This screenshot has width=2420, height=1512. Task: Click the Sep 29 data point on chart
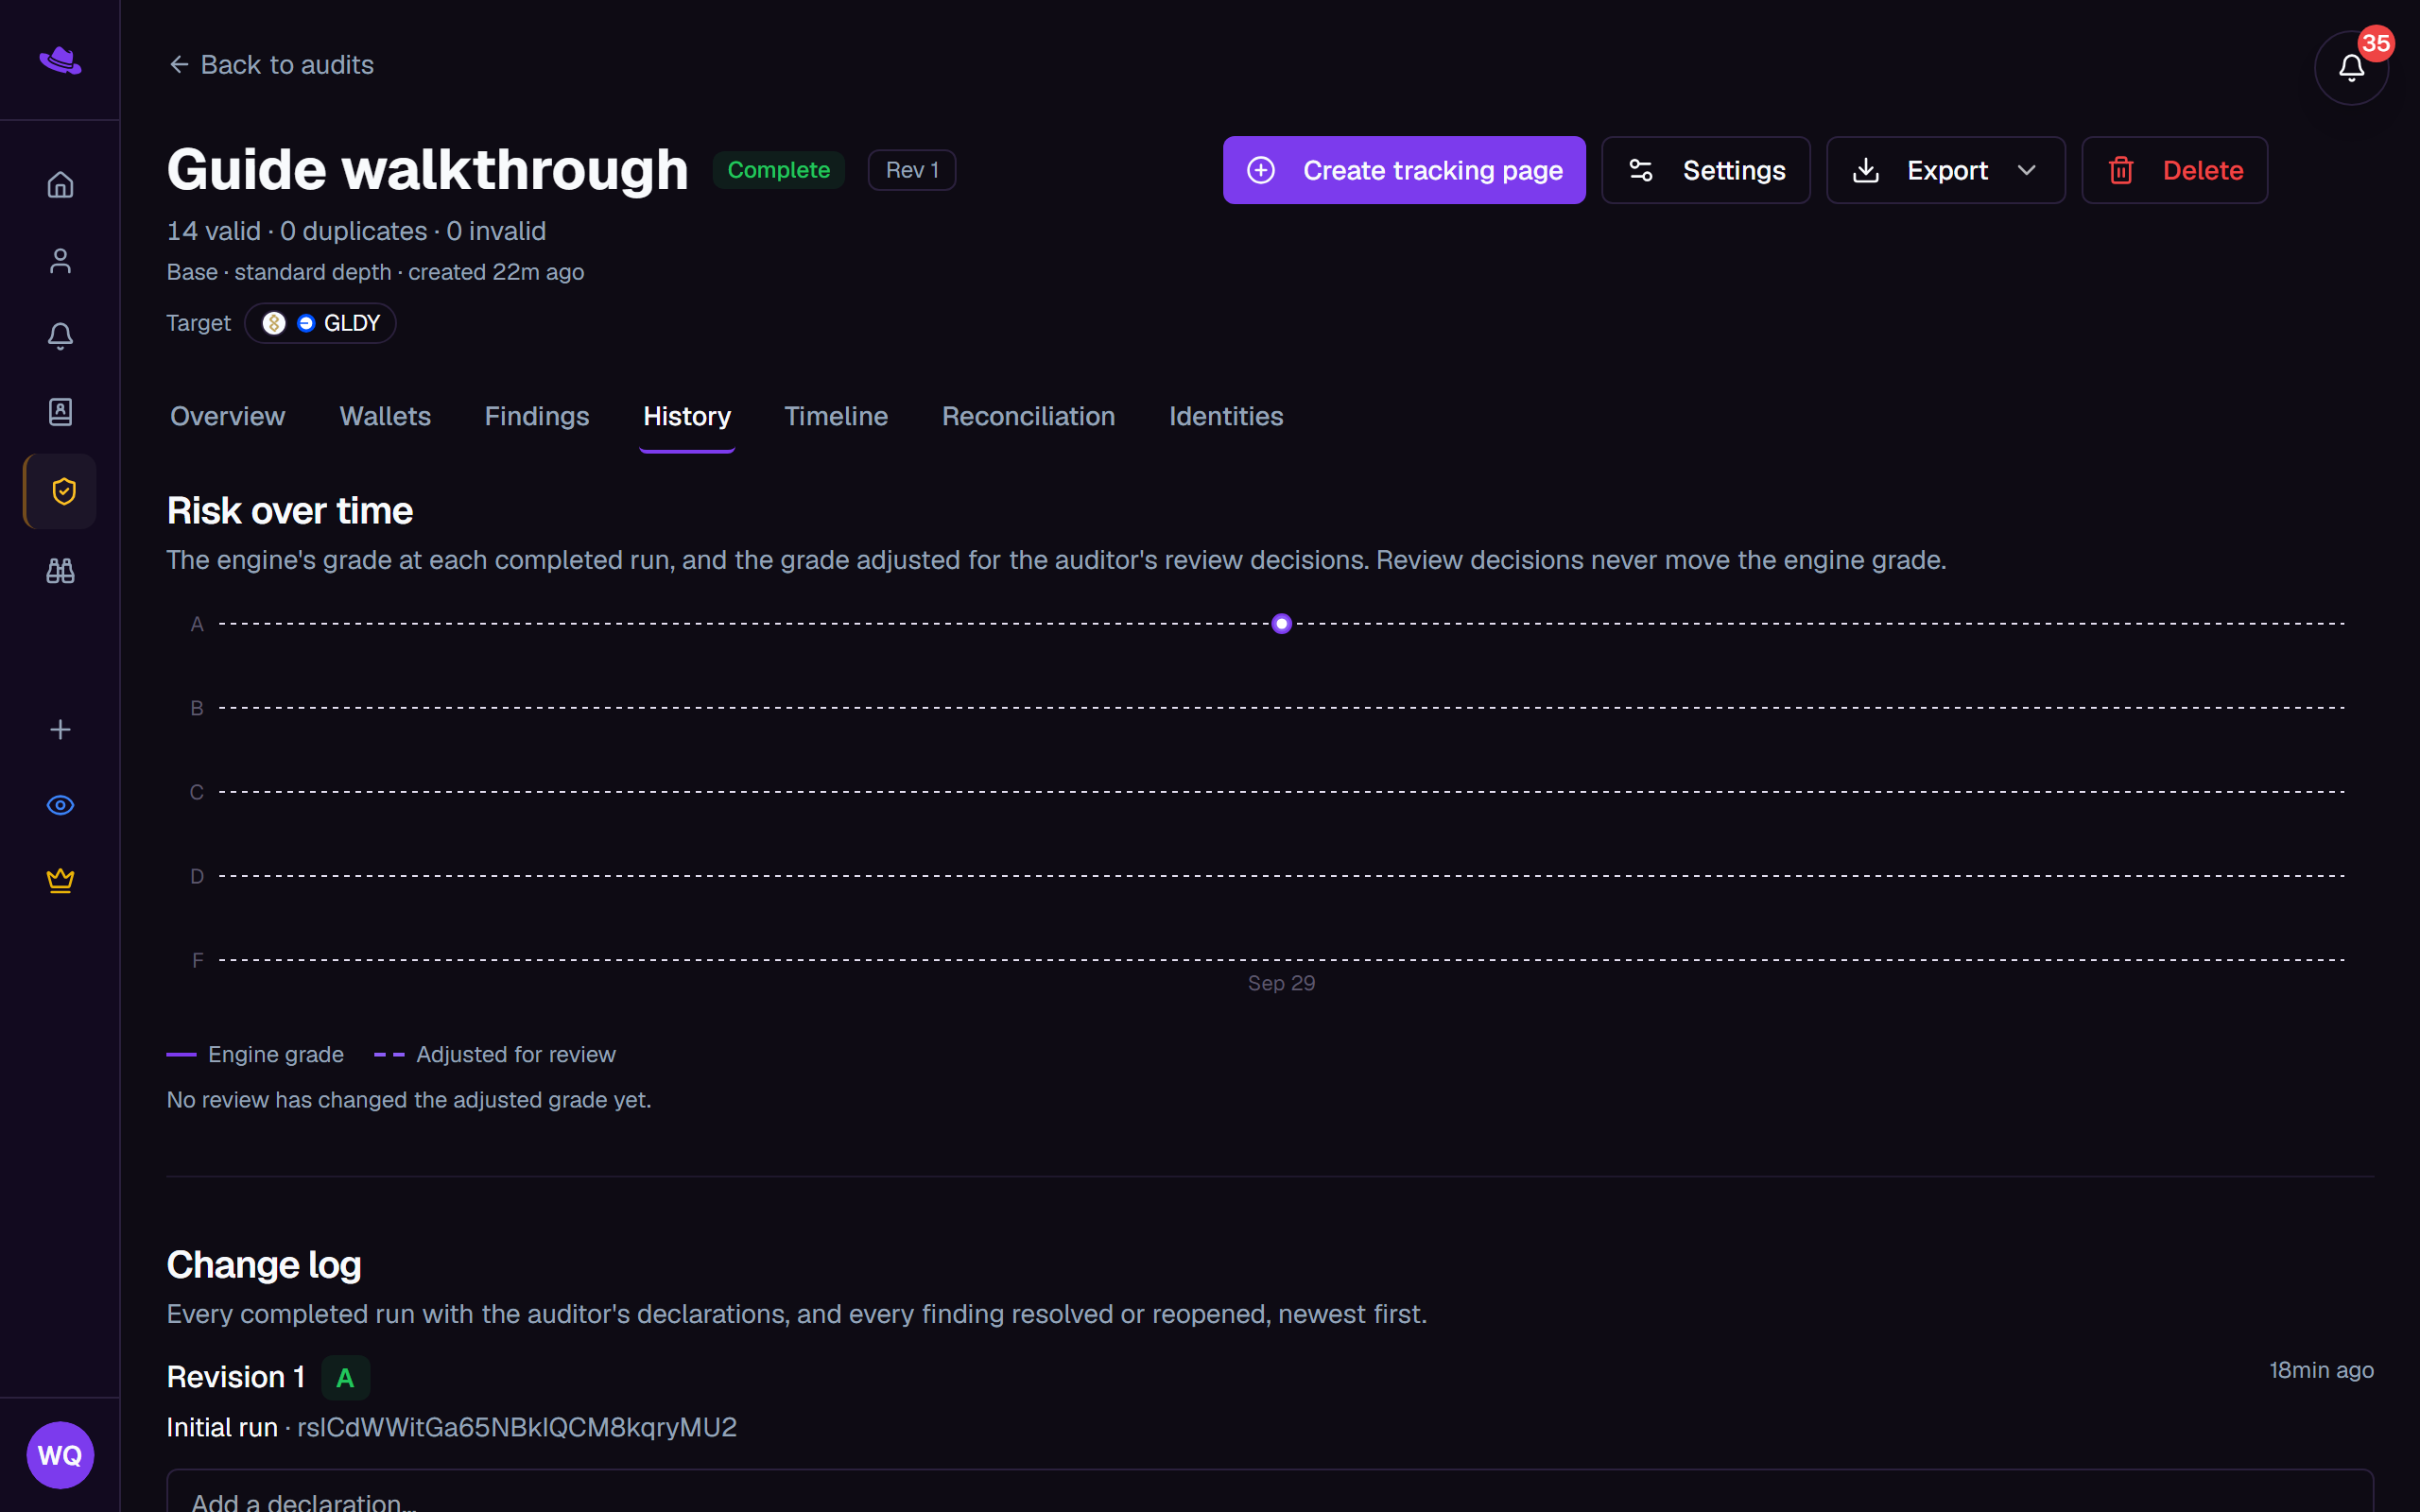point(1281,624)
